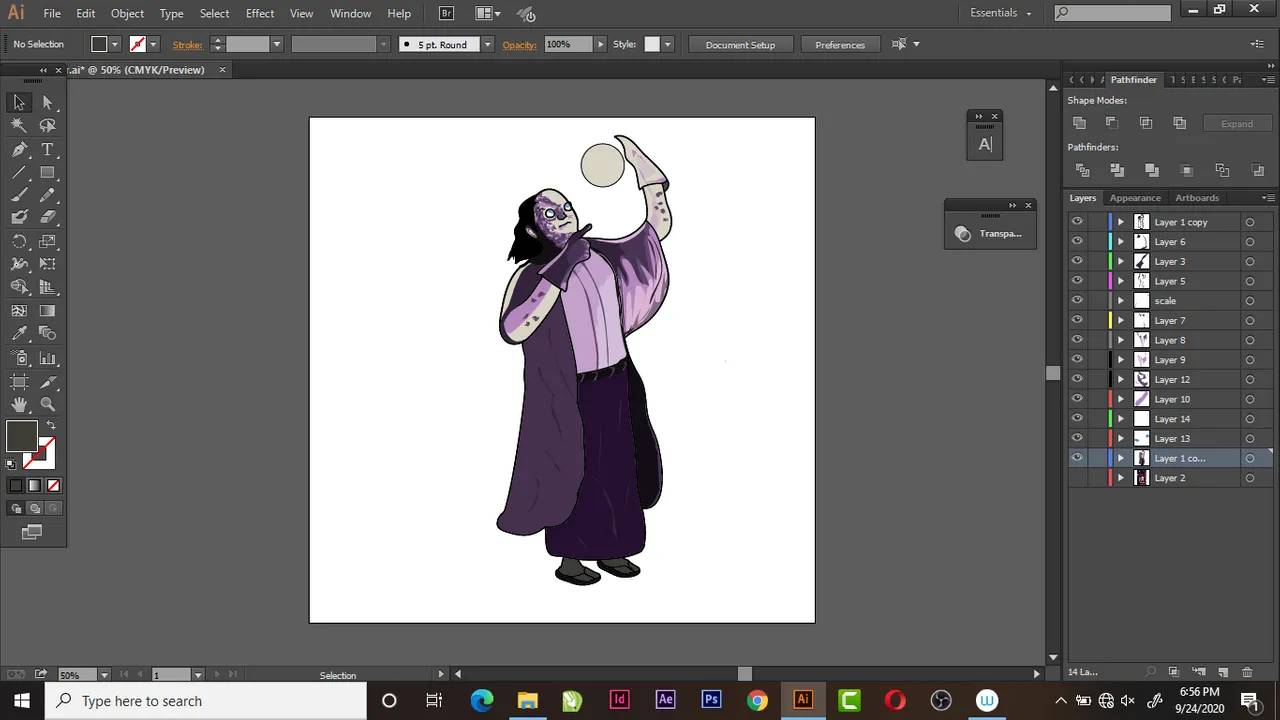Click the Minus Front shape mode icon

(x=1112, y=123)
